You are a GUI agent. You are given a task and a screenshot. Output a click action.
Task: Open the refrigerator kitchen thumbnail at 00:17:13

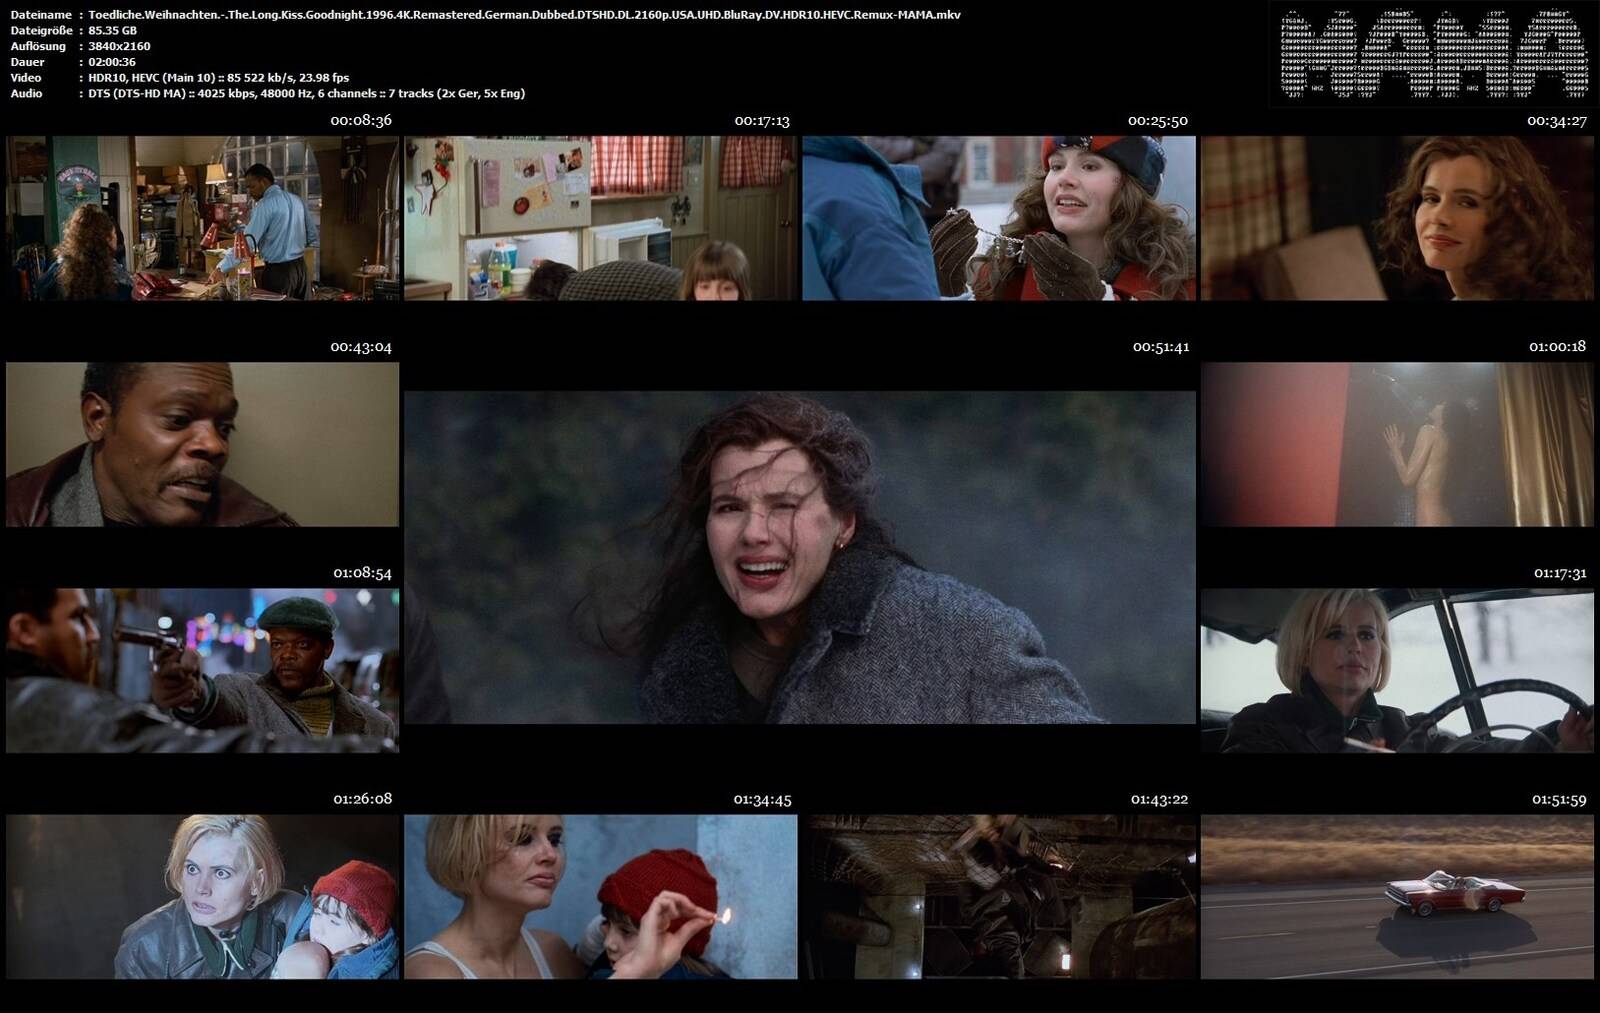601,218
